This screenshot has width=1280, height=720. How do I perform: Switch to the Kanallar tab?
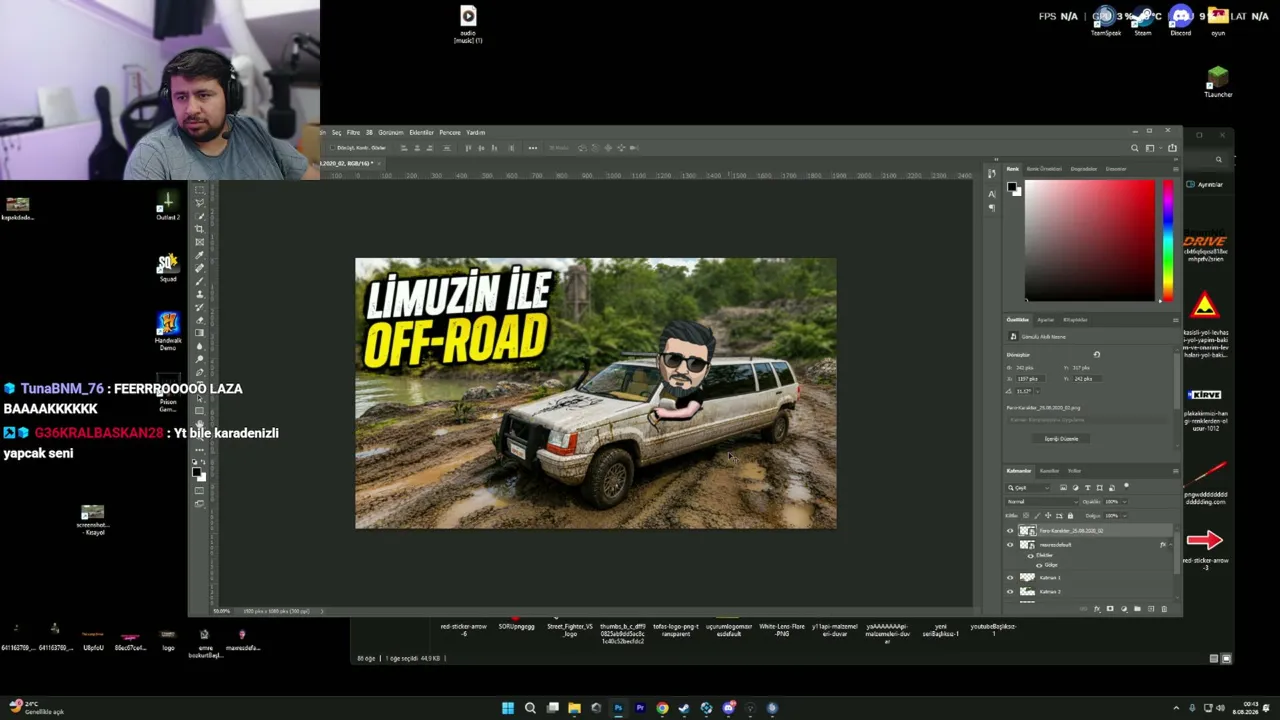[x=1049, y=471]
